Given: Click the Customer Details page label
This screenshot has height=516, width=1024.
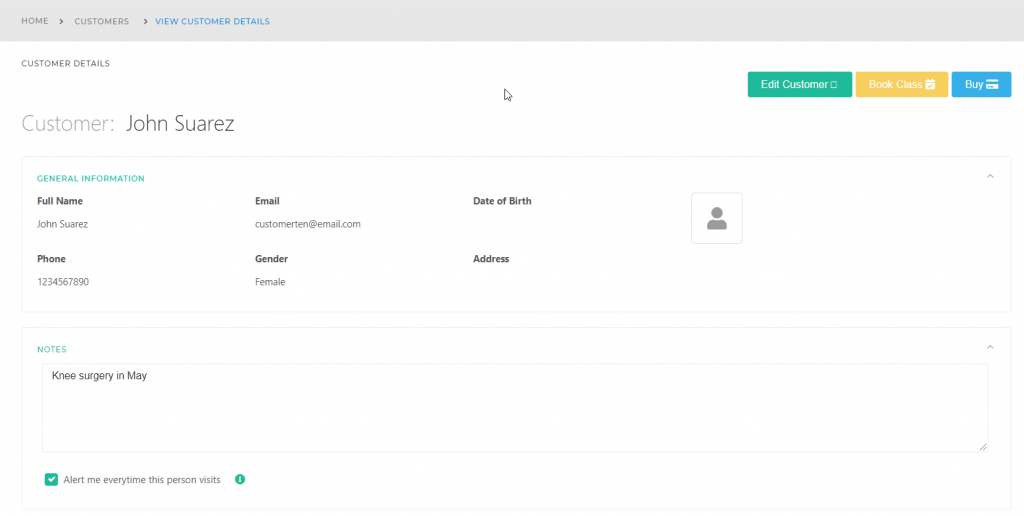Looking at the screenshot, I should [65, 64].
